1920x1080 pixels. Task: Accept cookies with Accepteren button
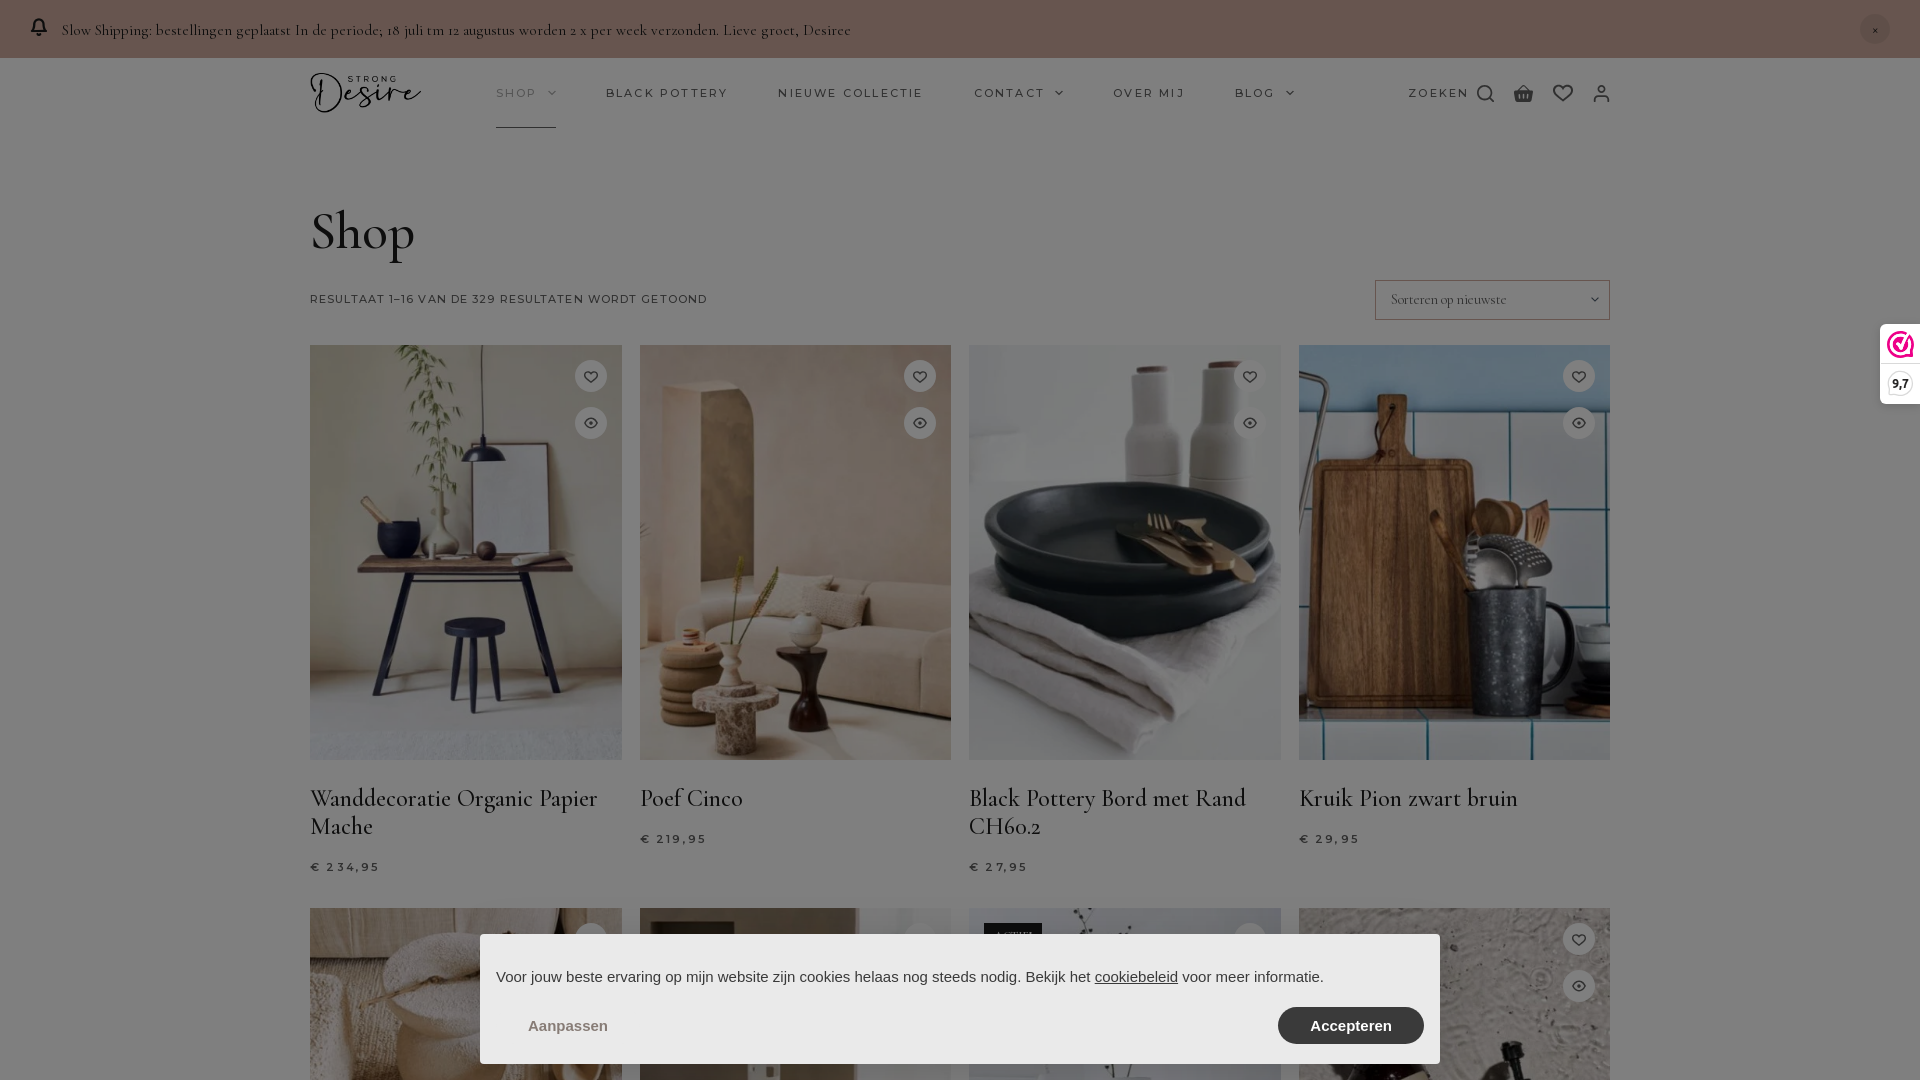click(x=1351, y=1025)
